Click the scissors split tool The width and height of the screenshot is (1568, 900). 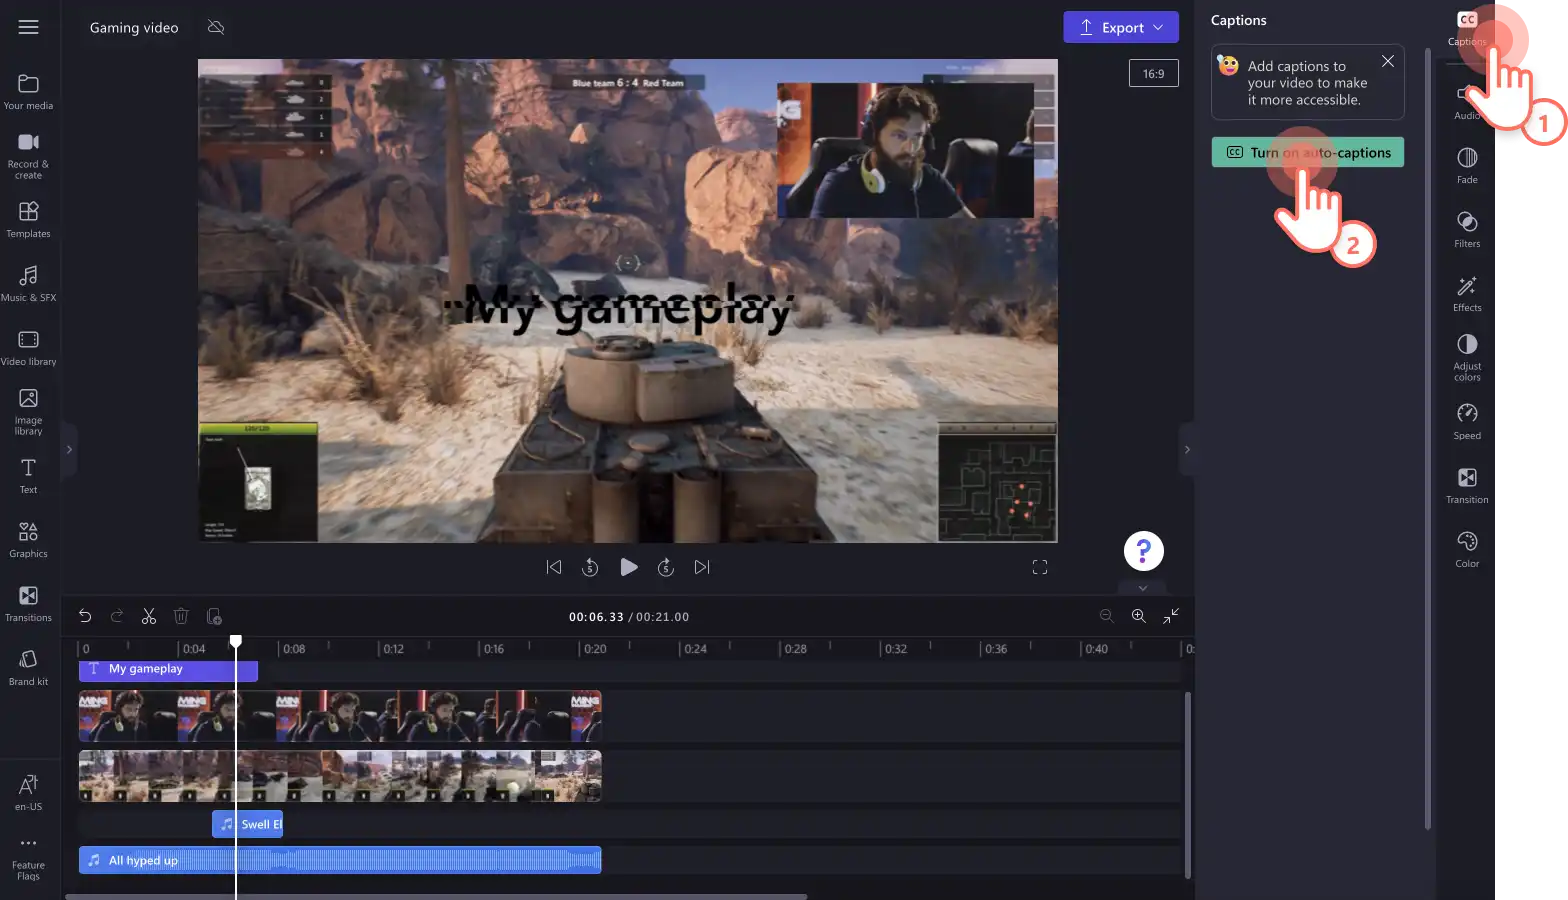click(x=149, y=616)
